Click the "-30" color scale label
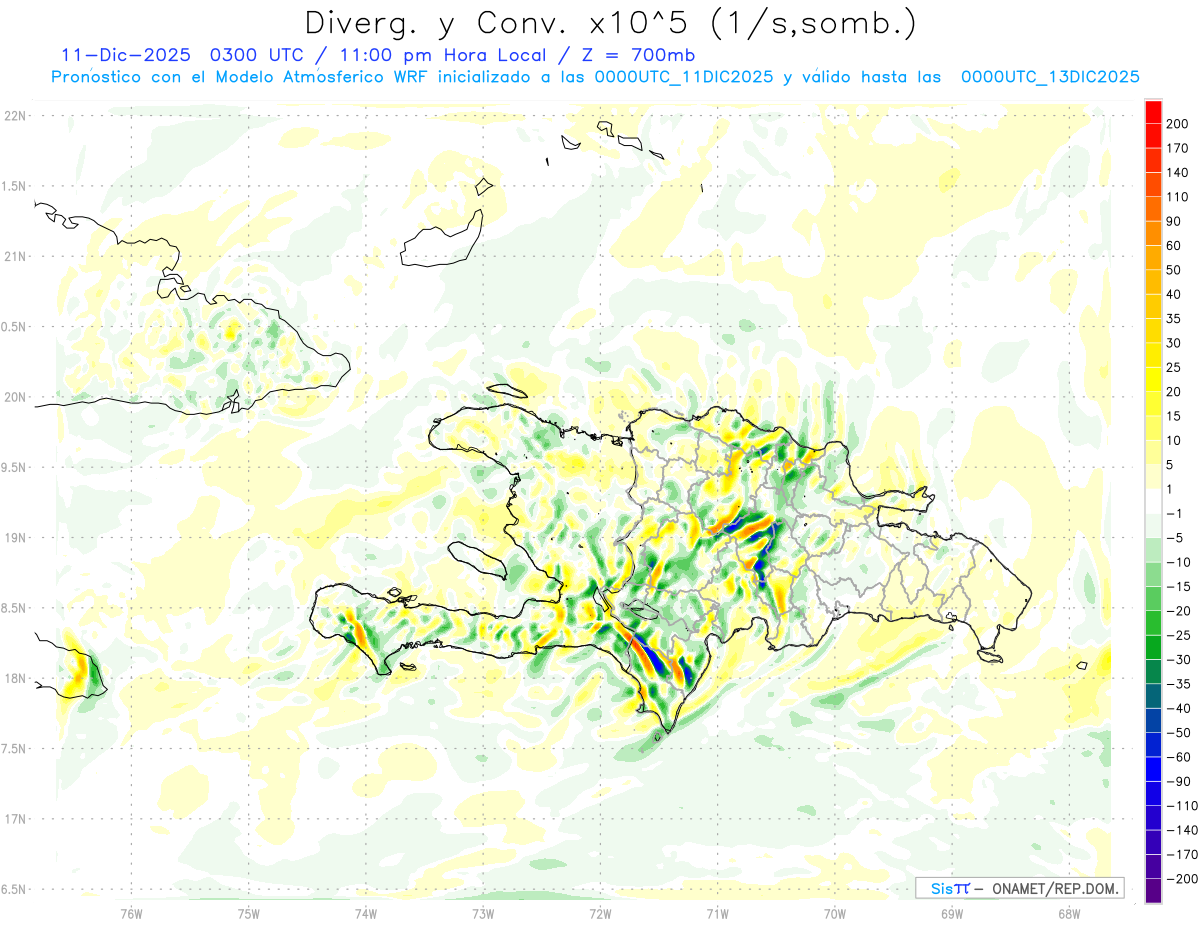Image resolution: width=1200 pixels, height=927 pixels. pos(1178,660)
